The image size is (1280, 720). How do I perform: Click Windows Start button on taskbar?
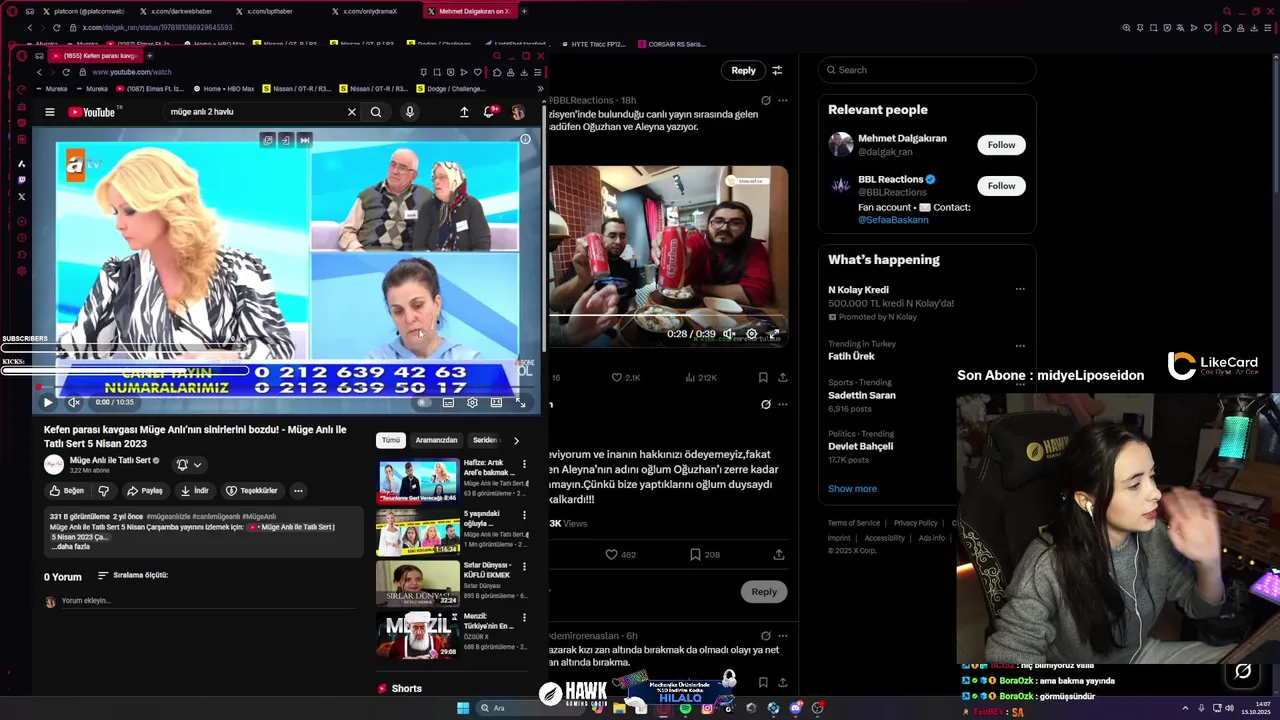(x=463, y=708)
